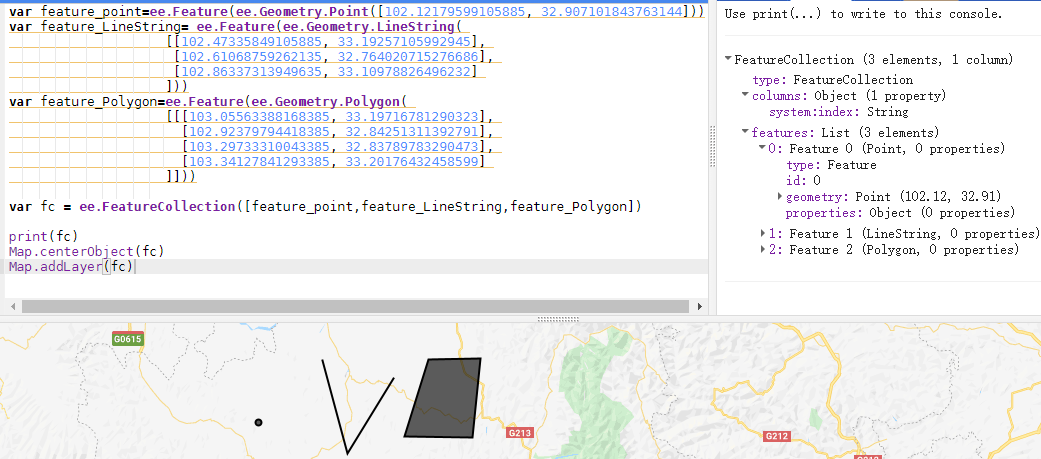Collapse the features List node
The height and width of the screenshot is (459, 1041).
point(746,132)
